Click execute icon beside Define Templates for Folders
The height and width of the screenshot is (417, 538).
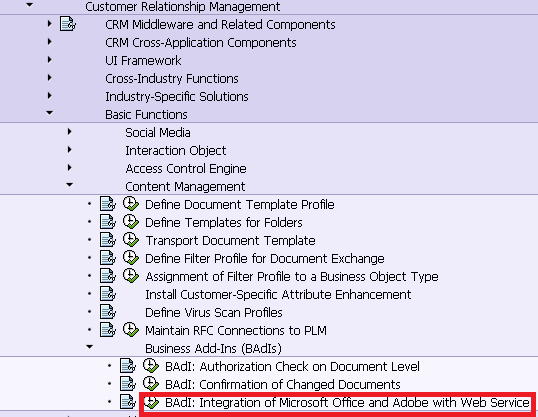pos(131,222)
